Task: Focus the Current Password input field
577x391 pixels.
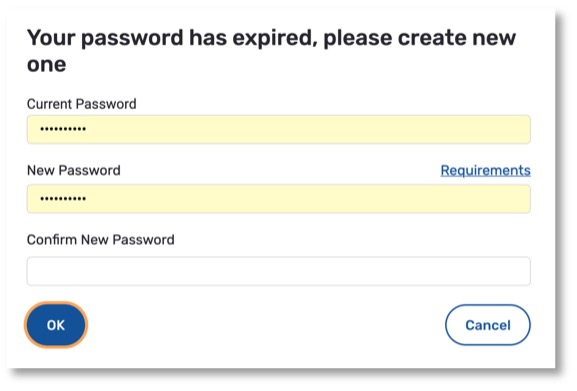Action: (279, 129)
